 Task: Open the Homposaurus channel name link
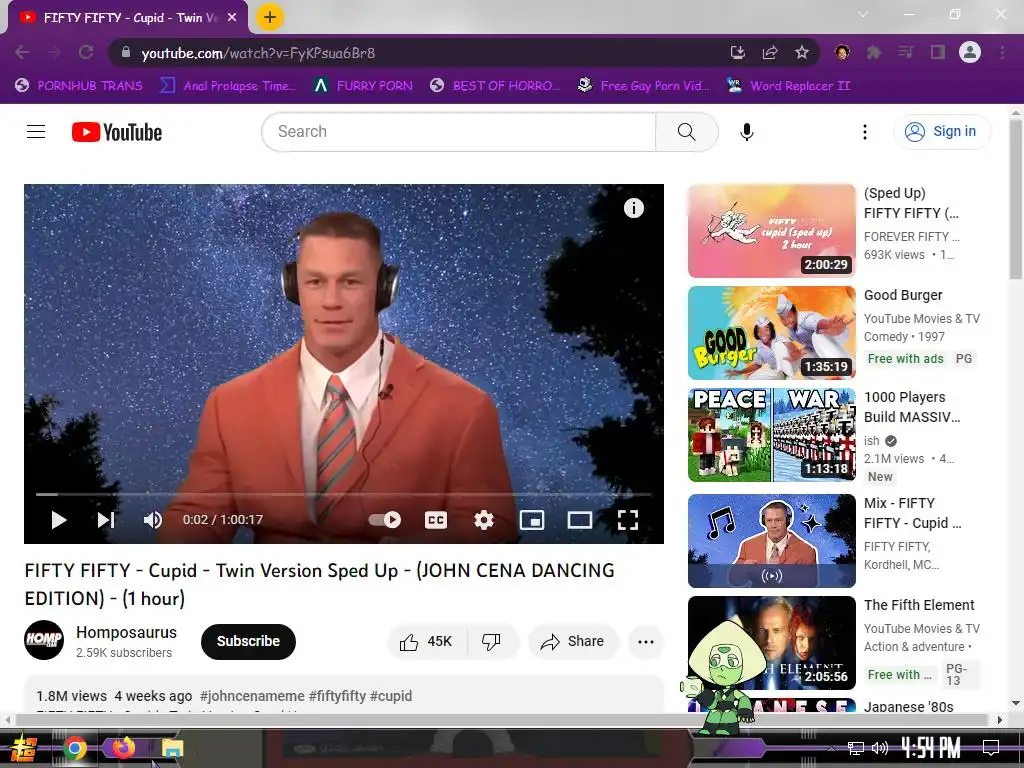126,632
